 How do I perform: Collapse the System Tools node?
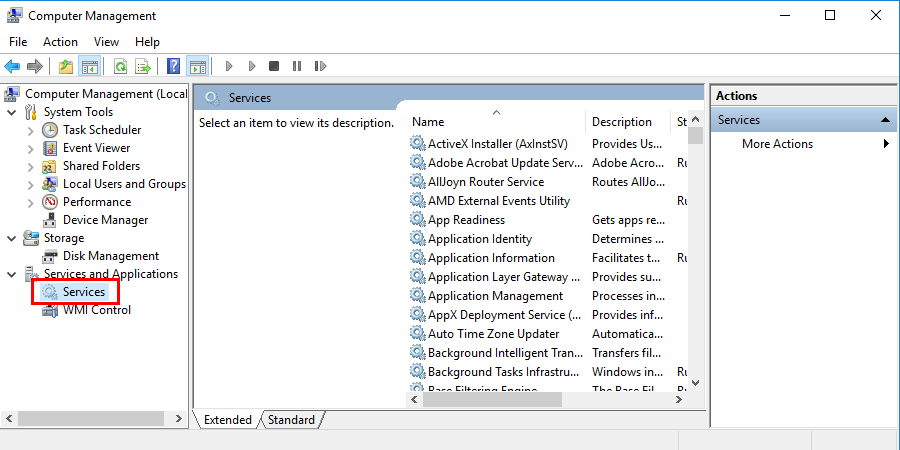[12, 112]
